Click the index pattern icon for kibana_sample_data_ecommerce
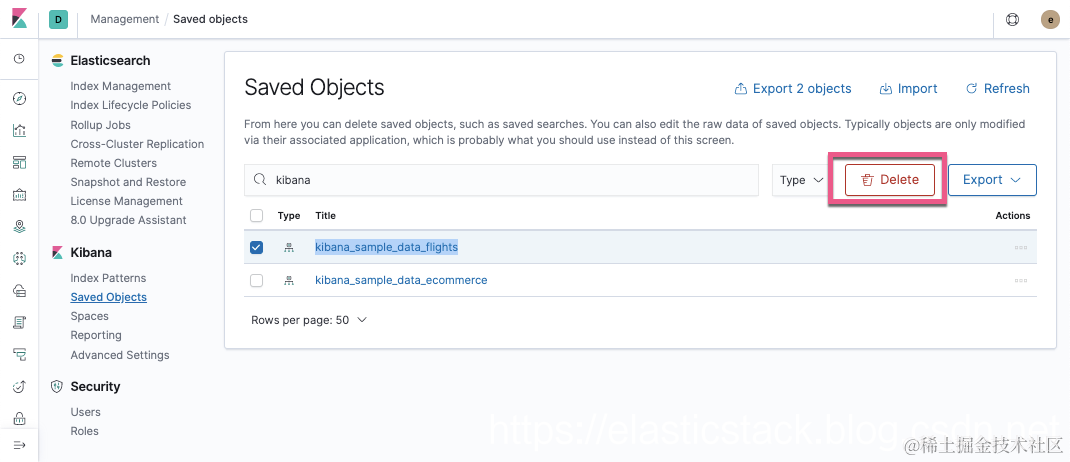The image size is (1070, 462). (x=289, y=280)
